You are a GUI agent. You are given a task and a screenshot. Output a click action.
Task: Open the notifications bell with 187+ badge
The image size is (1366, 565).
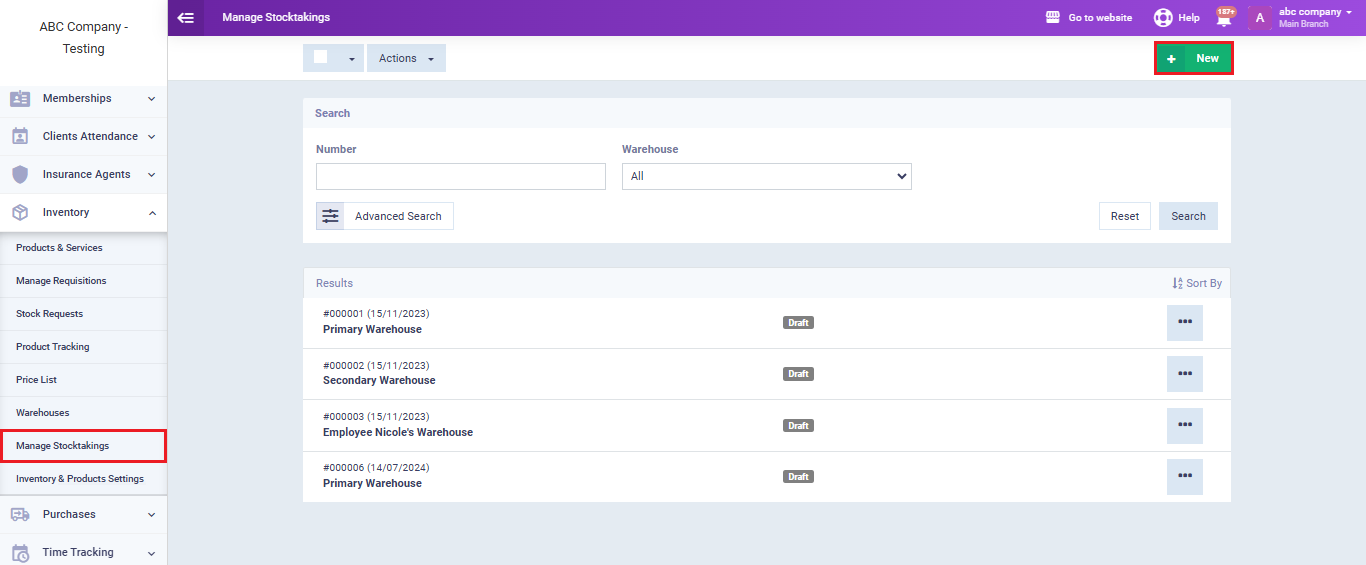[1224, 18]
